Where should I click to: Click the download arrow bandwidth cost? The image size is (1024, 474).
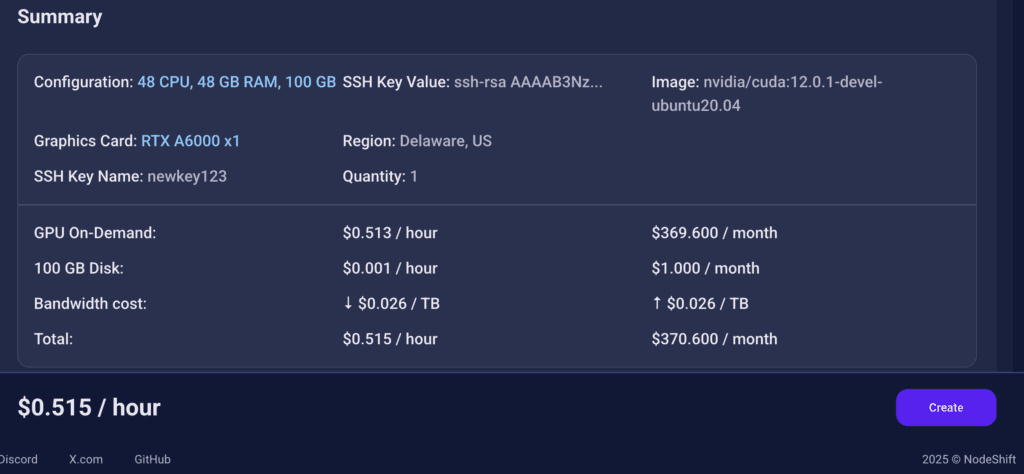[391, 304]
